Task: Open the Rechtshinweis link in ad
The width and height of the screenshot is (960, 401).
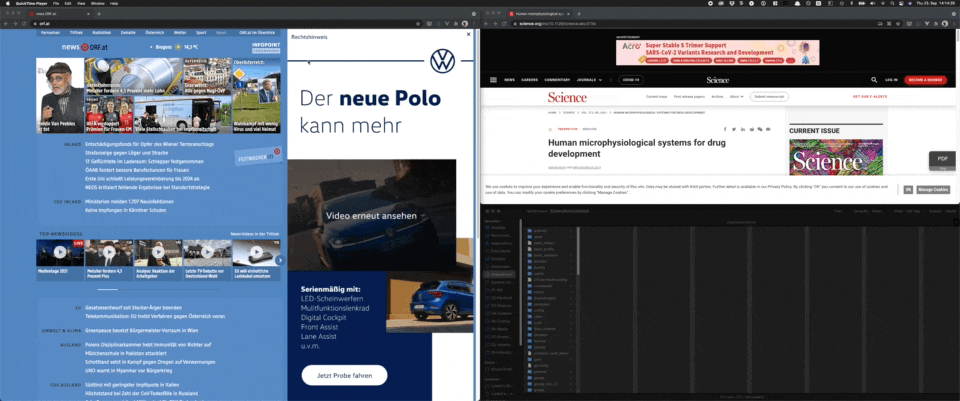Action: [309, 37]
